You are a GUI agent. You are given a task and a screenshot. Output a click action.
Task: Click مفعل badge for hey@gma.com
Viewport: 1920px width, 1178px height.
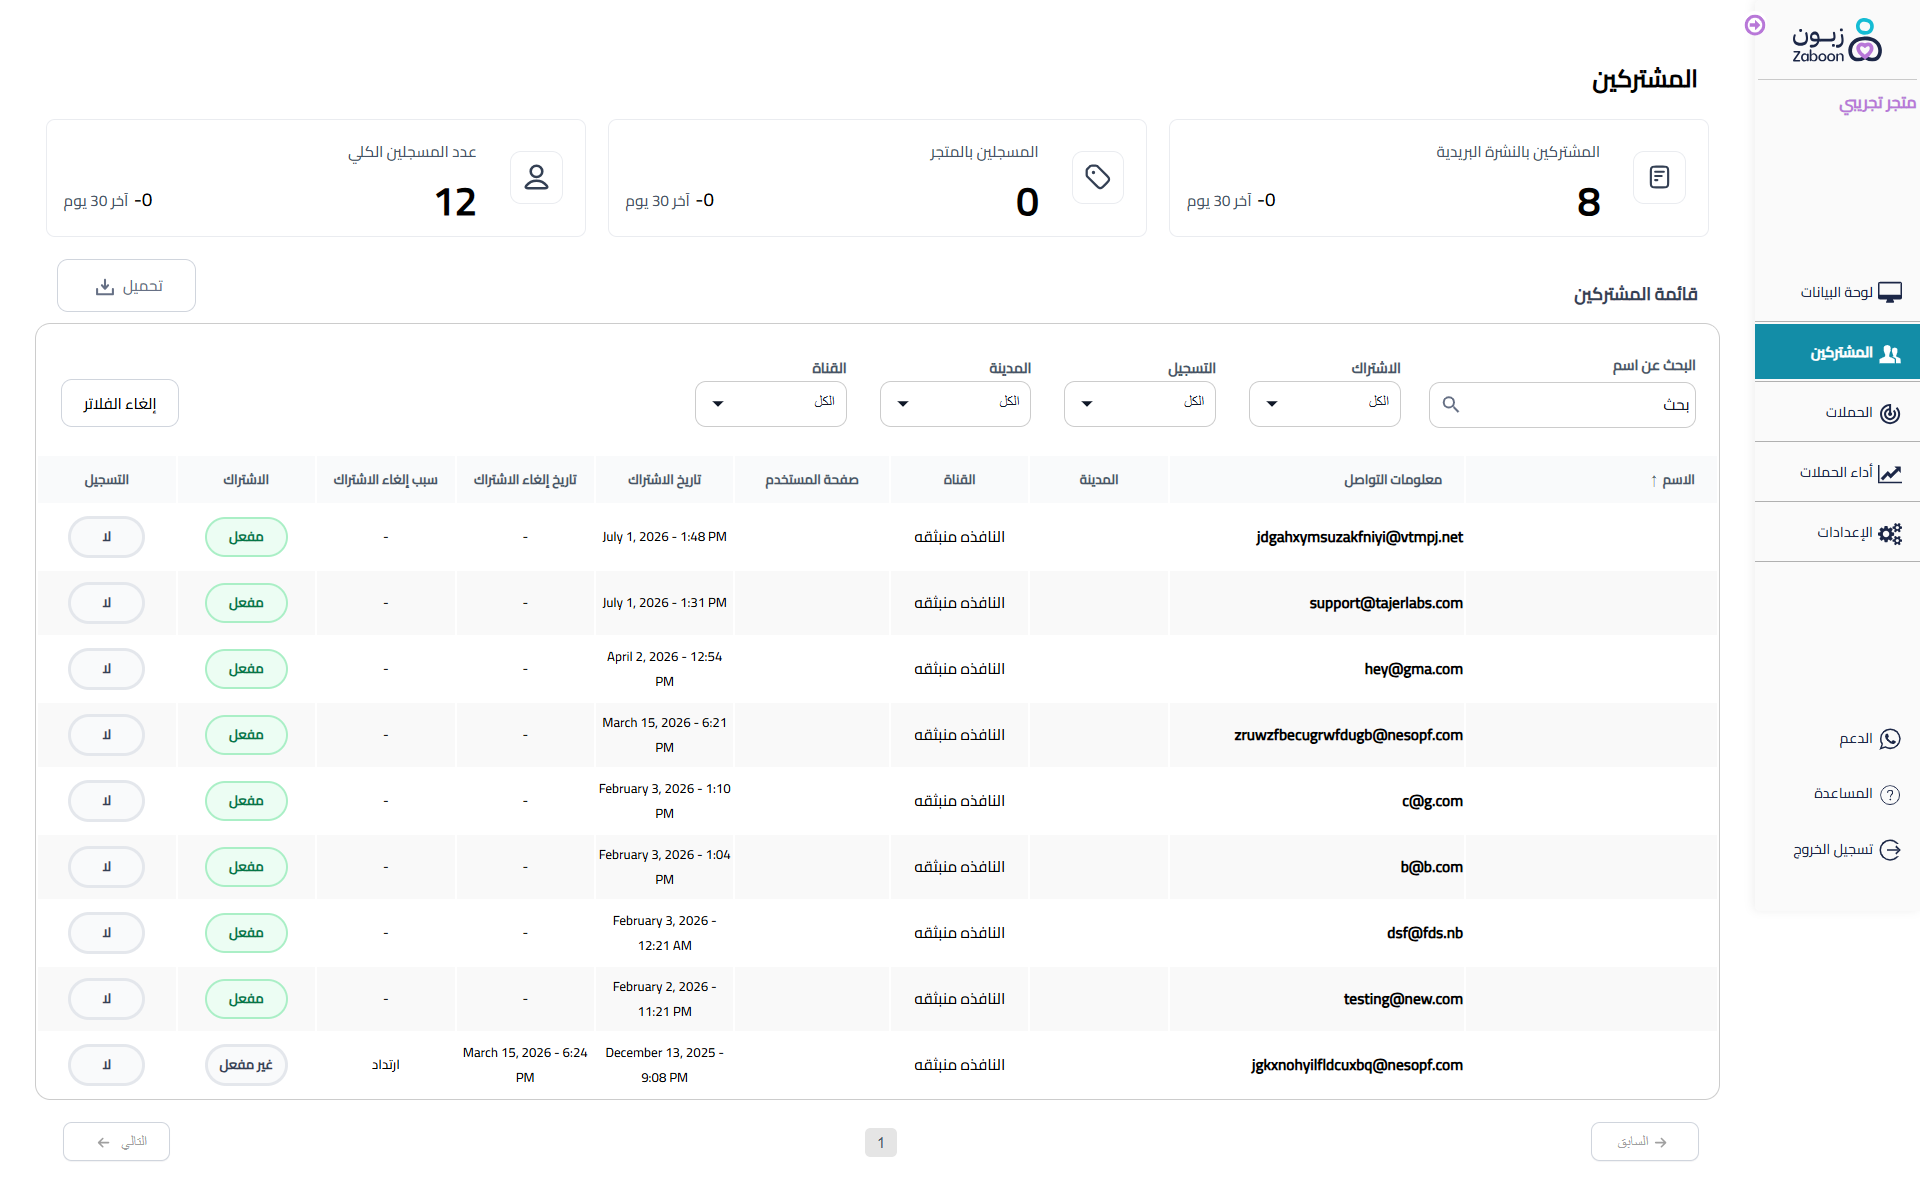[x=246, y=669]
